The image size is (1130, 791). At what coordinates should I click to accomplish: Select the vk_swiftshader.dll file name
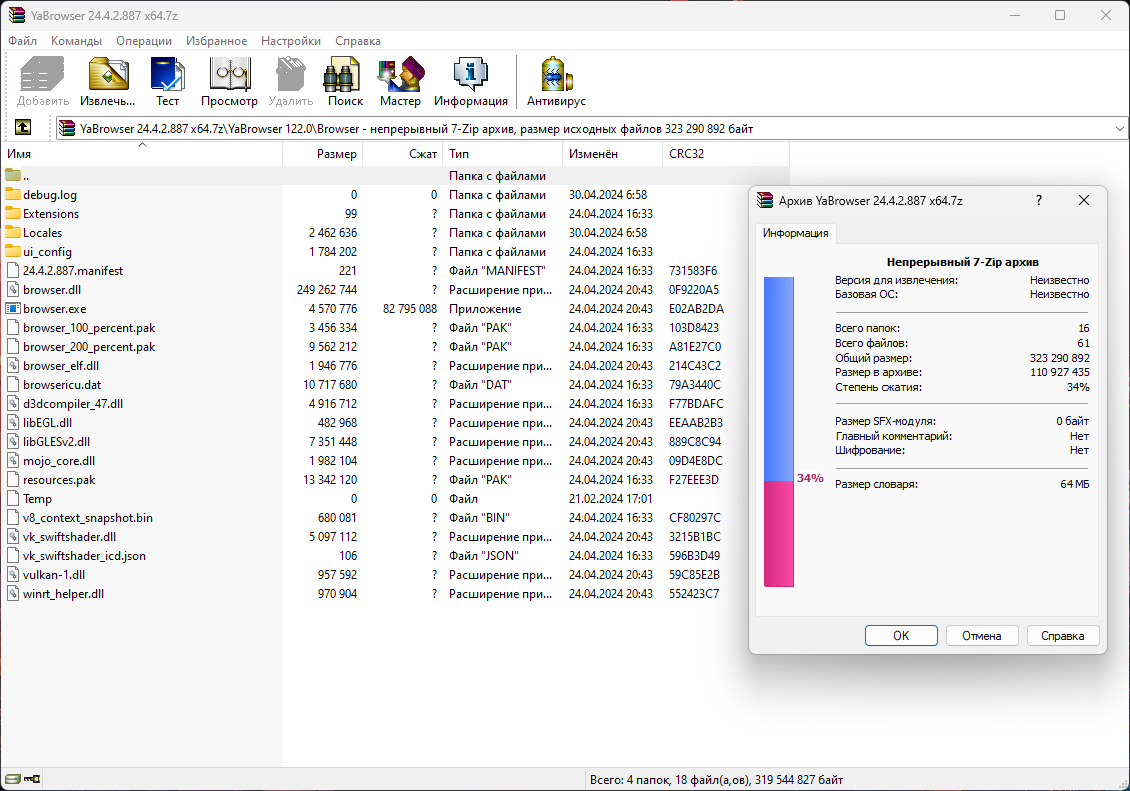[69, 537]
